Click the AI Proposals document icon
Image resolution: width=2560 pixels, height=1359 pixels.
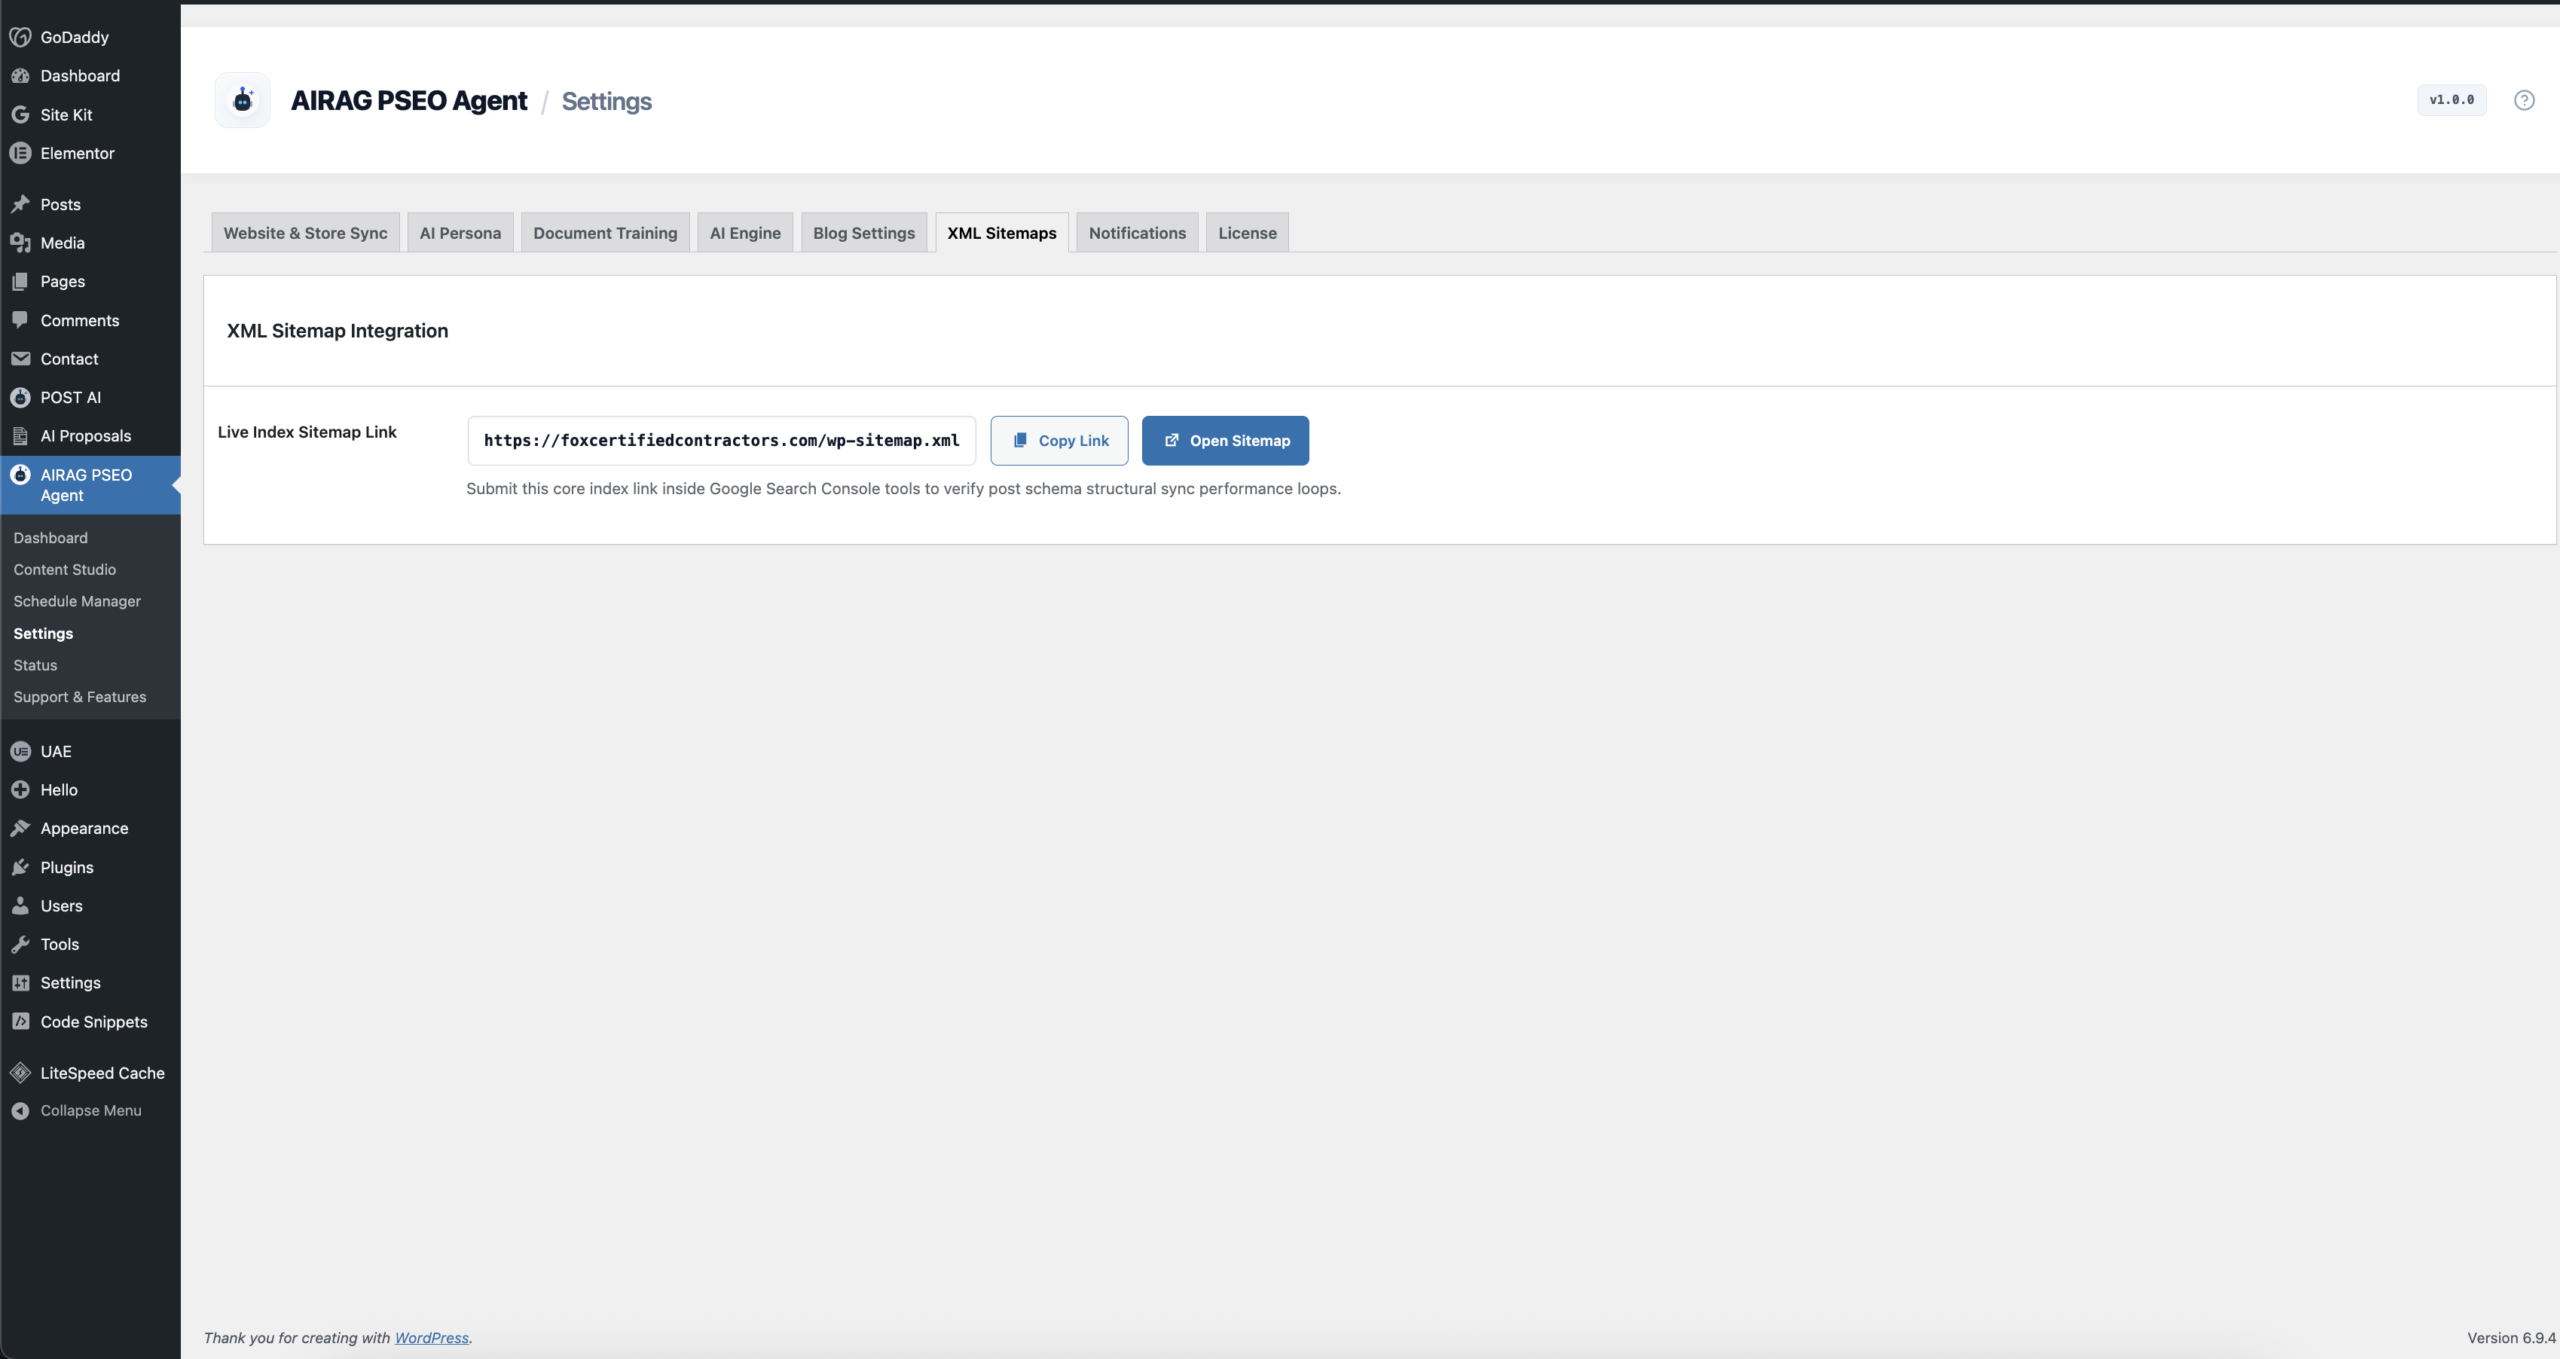click(20, 436)
